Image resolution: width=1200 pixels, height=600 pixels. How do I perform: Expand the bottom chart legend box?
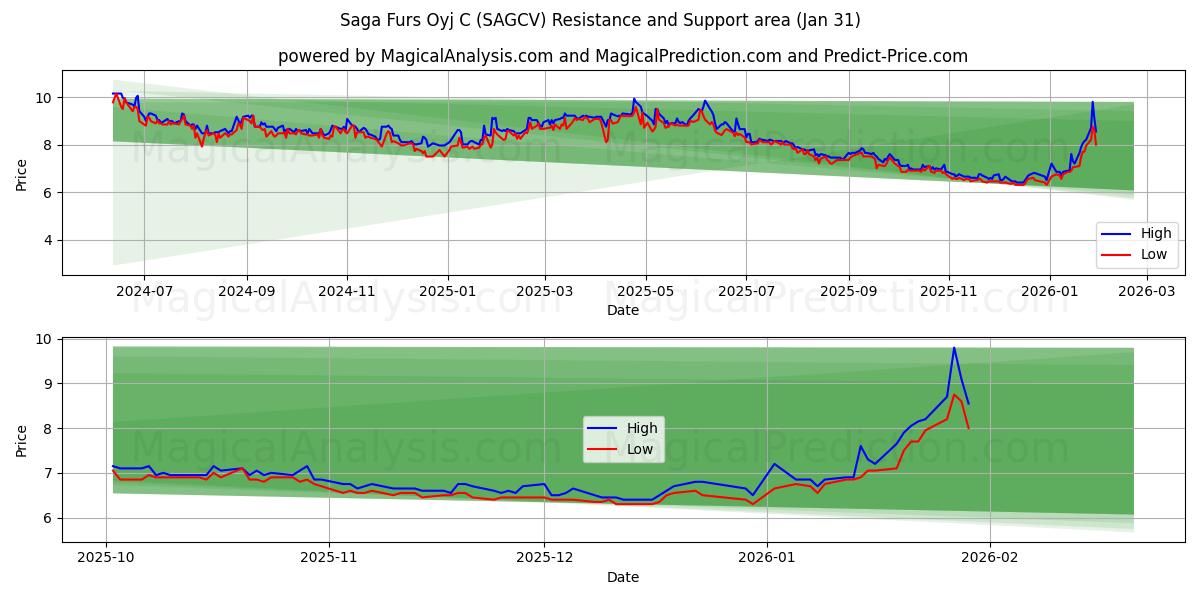click(x=626, y=438)
